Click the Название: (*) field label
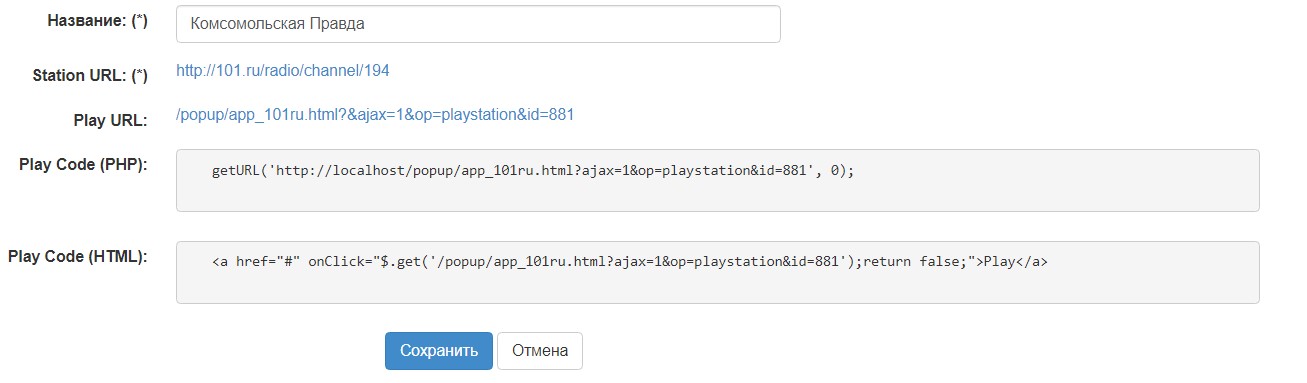 click(98, 22)
